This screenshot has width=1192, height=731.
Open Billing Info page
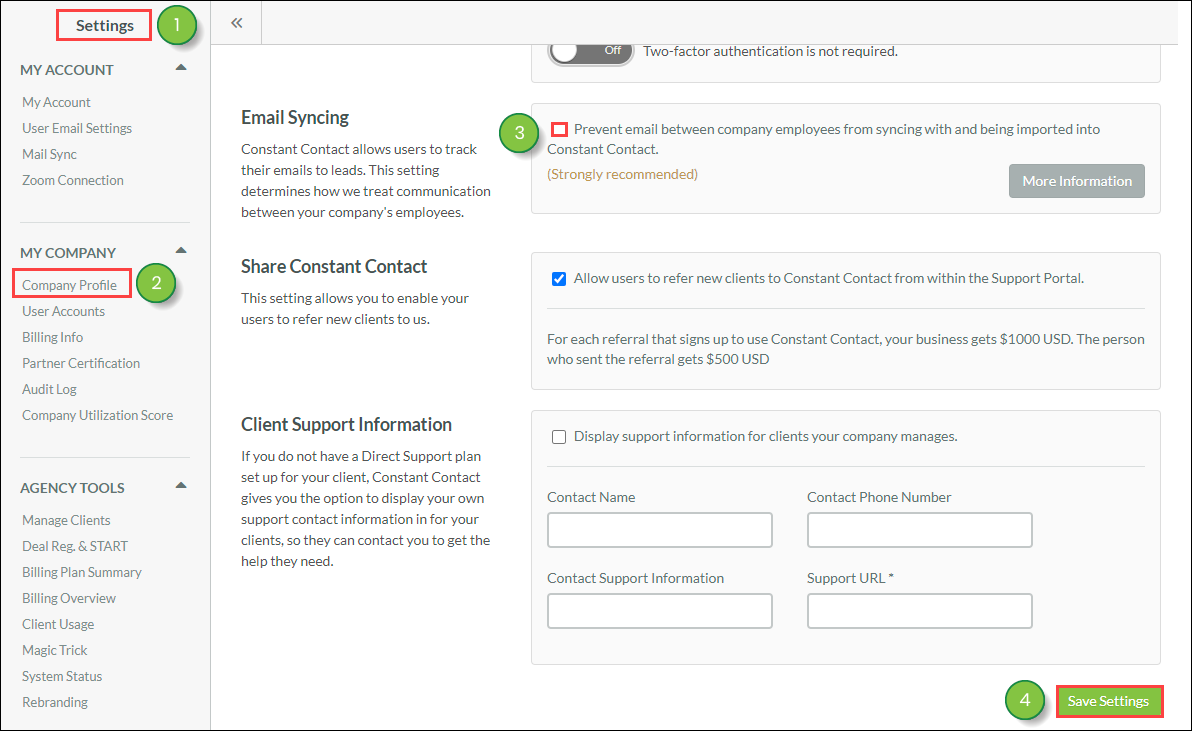coord(52,337)
